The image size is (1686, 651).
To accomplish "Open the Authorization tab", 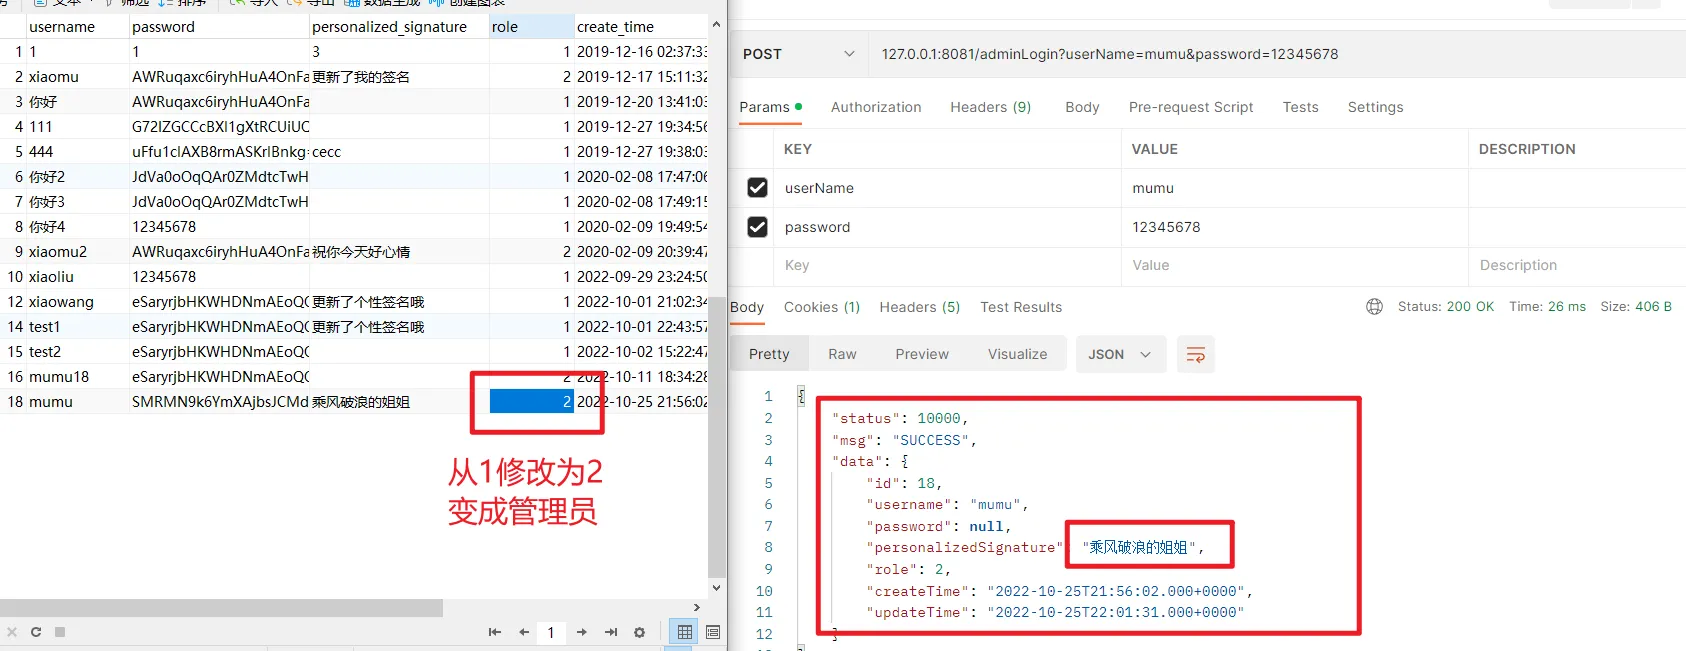I will tap(876, 107).
